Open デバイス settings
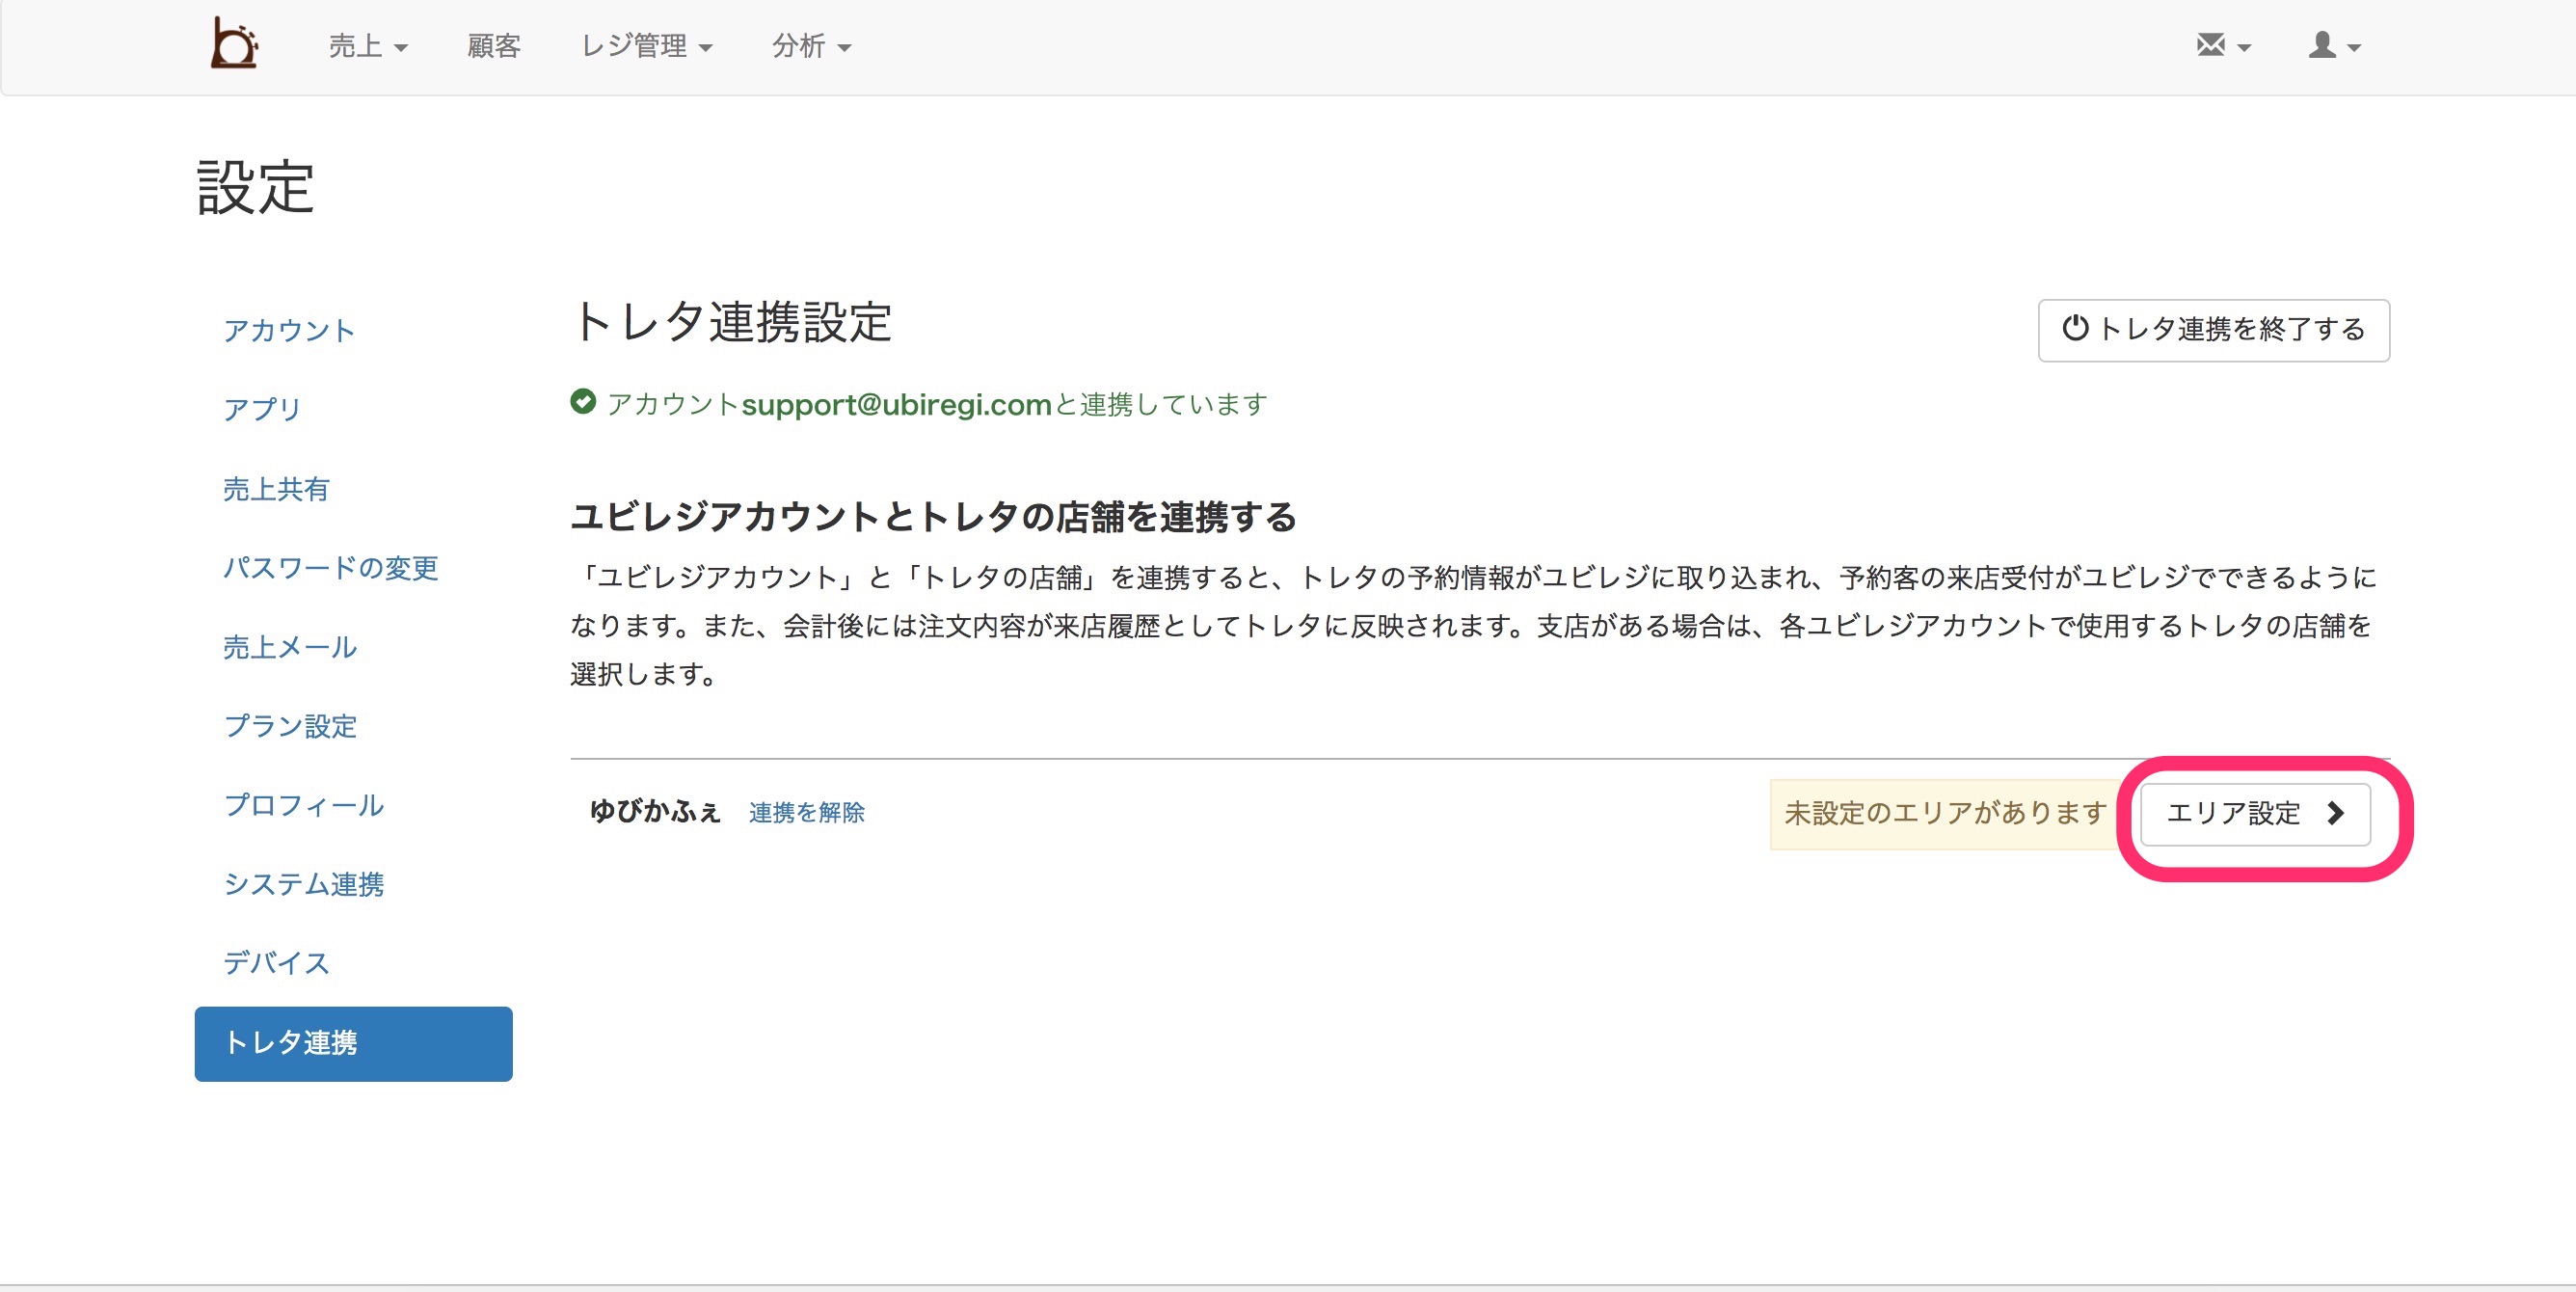This screenshot has height=1292, width=2576. [276, 963]
